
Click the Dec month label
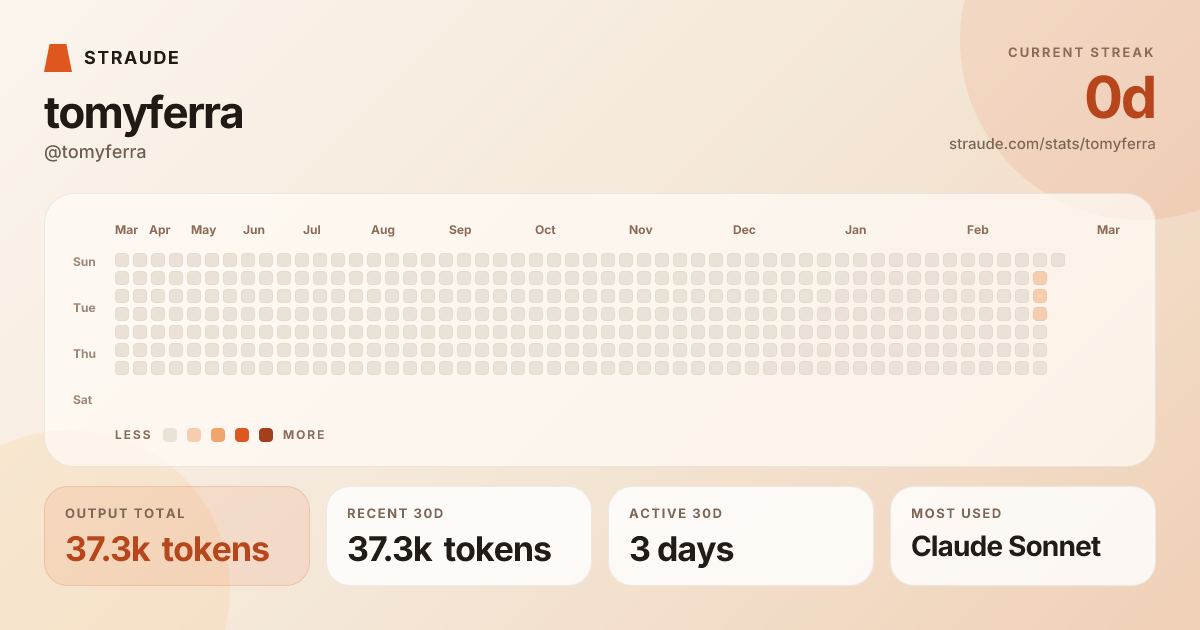744,230
